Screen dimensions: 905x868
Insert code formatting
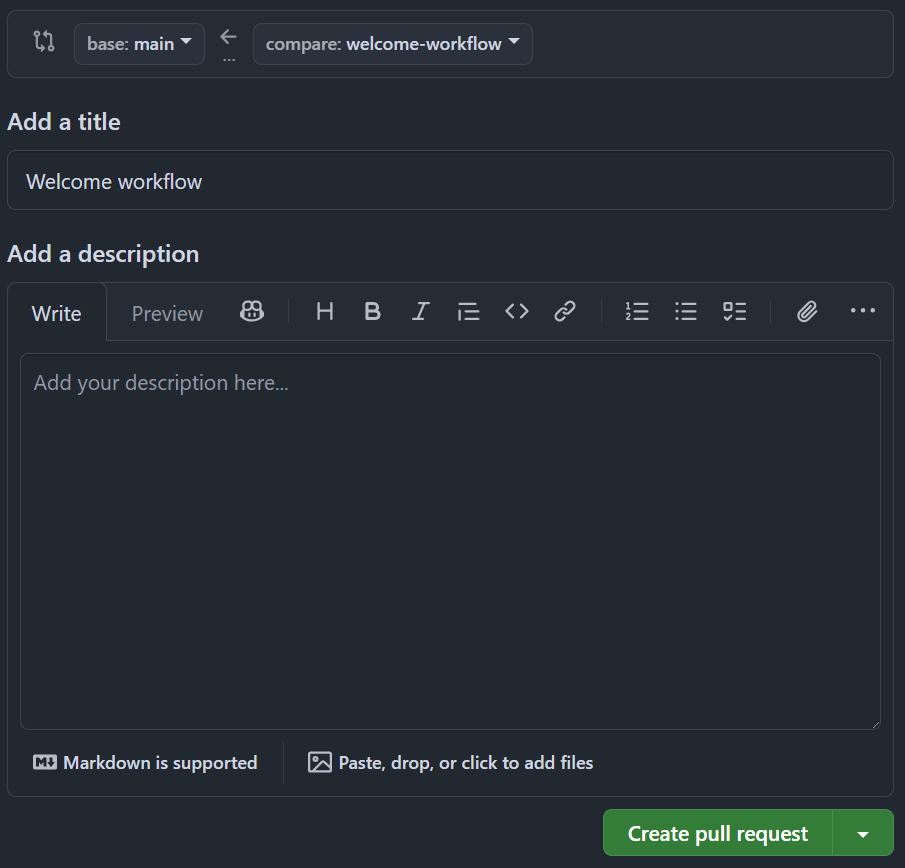(x=516, y=312)
